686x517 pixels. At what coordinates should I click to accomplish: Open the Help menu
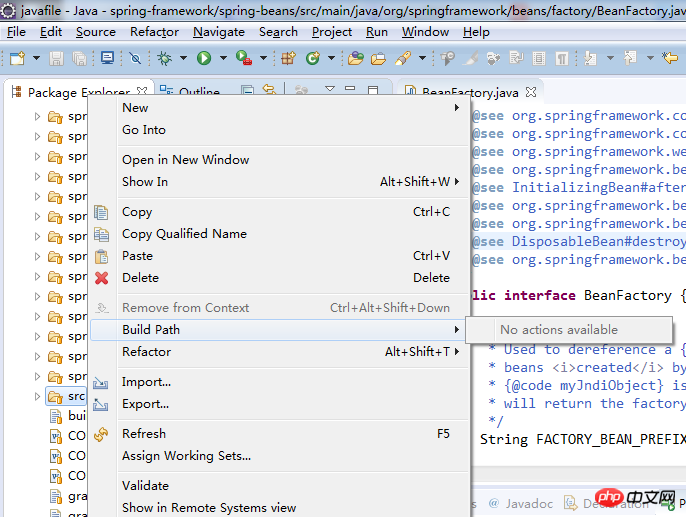tap(476, 32)
